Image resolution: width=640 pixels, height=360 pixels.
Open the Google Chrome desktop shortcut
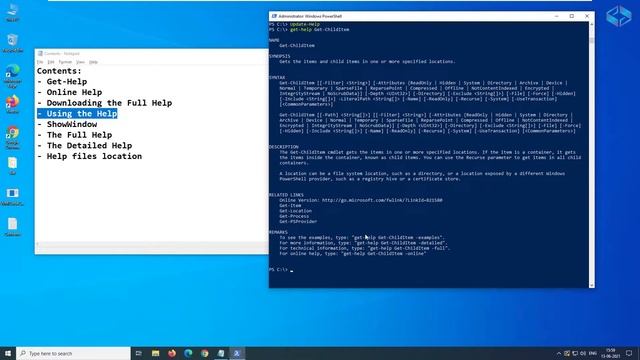pyautogui.click(x=13, y=137)
